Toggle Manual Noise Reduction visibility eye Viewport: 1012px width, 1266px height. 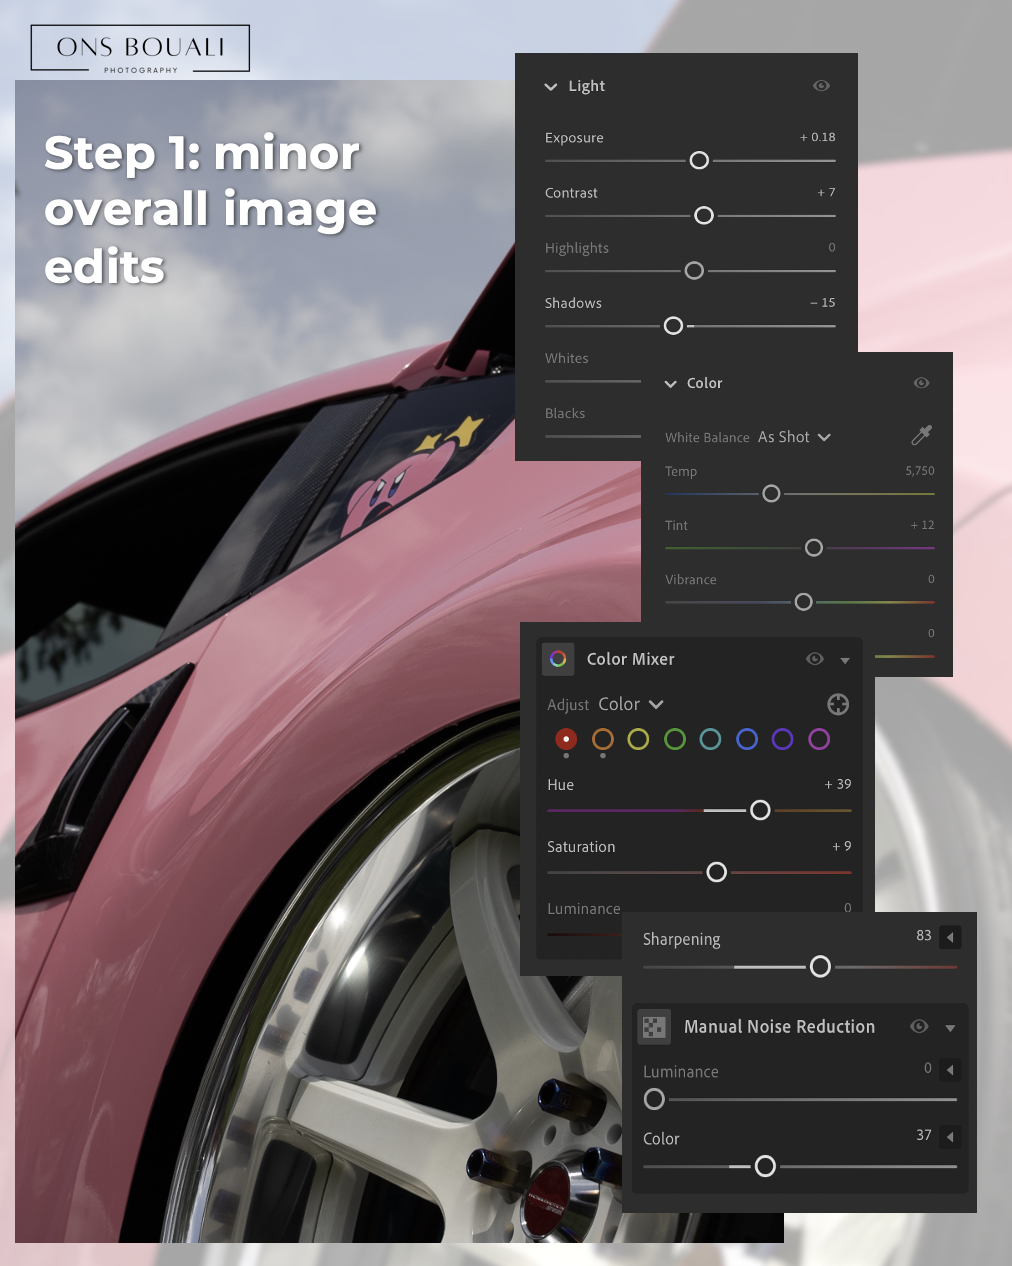pos(919,1026)
